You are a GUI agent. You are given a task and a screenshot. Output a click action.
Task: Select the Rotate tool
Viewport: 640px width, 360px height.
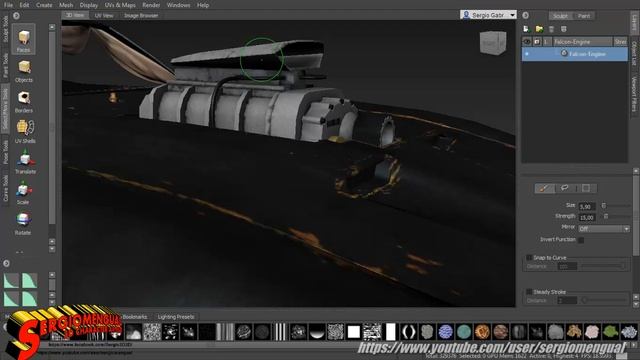click(23, 223)
